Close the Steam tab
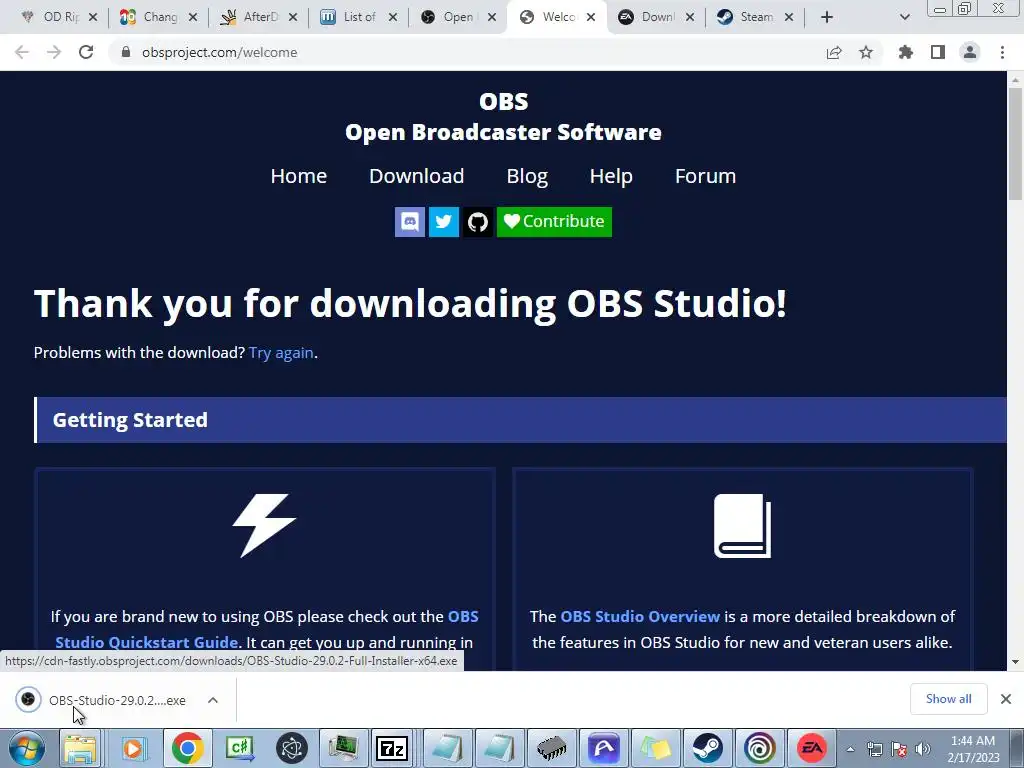Image resolution: width=1024 pixels, height=768 pixels. tap(789, 18)
